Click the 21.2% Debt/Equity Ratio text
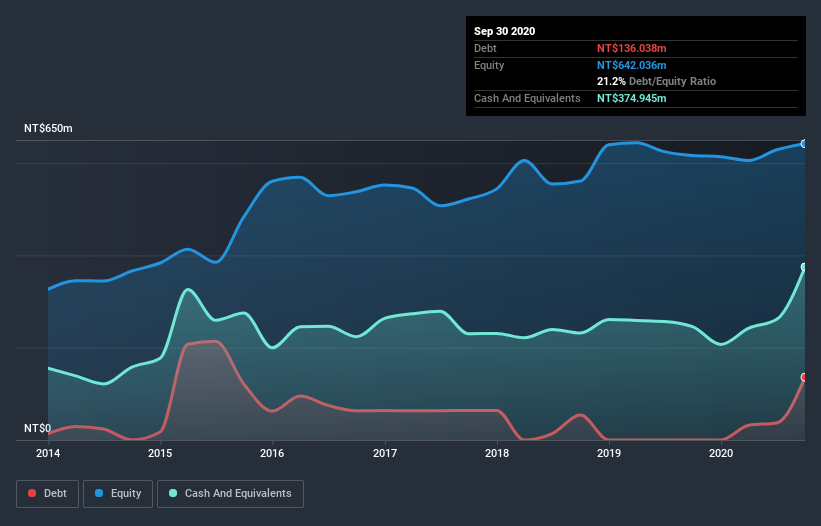The image size is (821, 526). coord(656,82)
